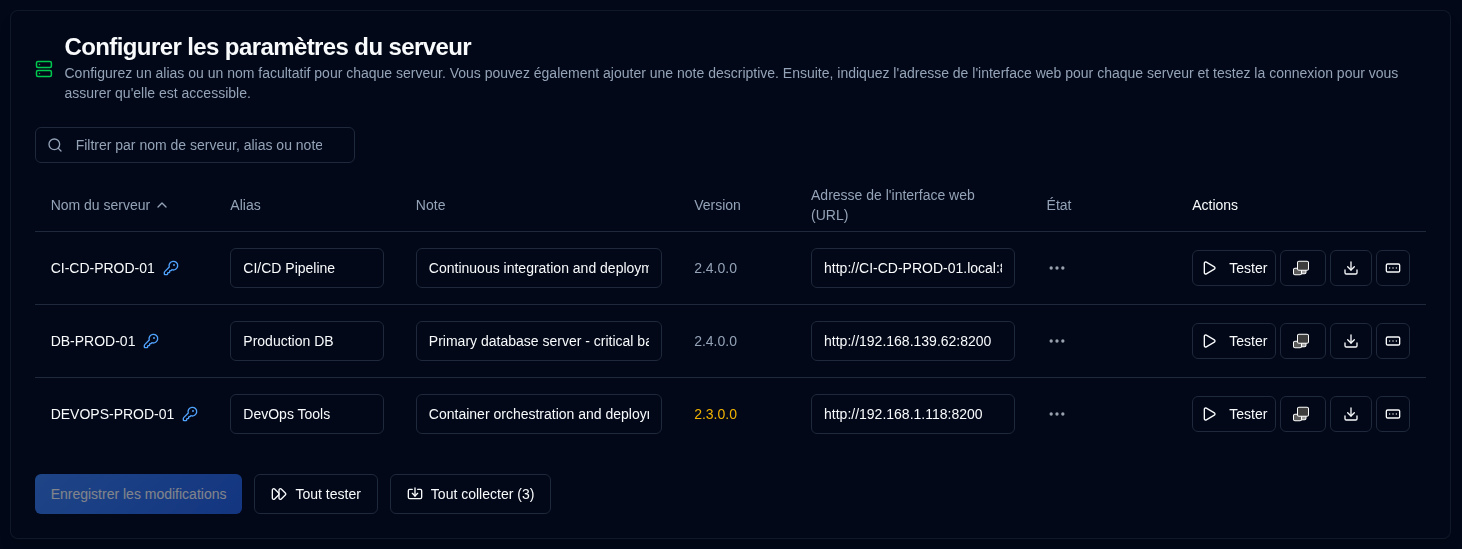Click the download icon for DEVOPS-PROD-01
This screenshot has width=1462, height=549.
[1351, 414]
